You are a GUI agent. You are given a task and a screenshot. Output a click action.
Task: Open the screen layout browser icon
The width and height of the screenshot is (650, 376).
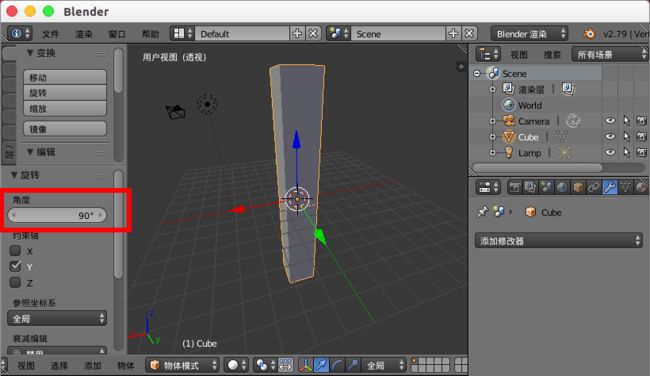[182, 34]
